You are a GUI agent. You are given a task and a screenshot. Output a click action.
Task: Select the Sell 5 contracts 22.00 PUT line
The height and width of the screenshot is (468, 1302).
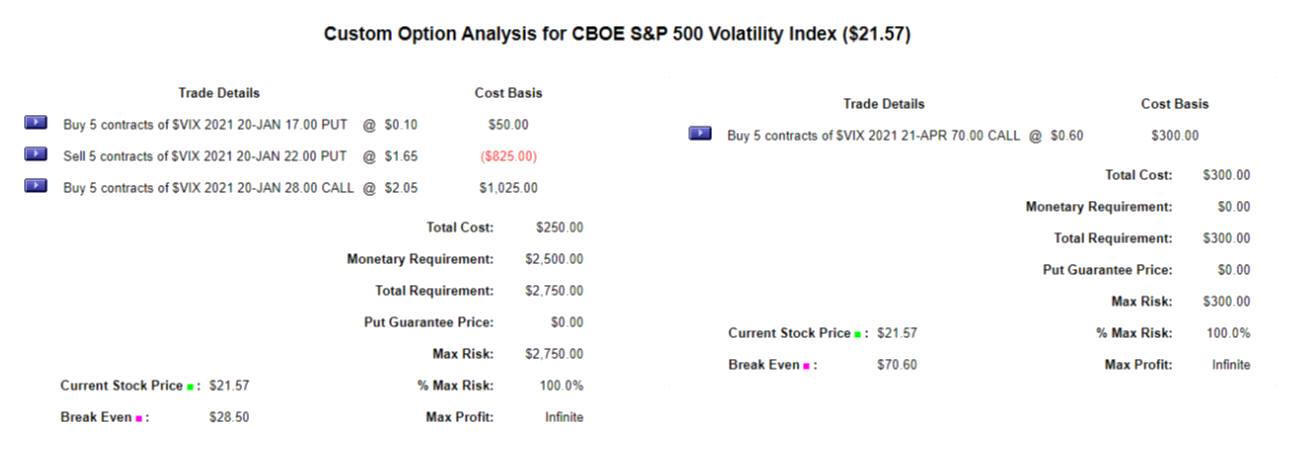point(240,156)
